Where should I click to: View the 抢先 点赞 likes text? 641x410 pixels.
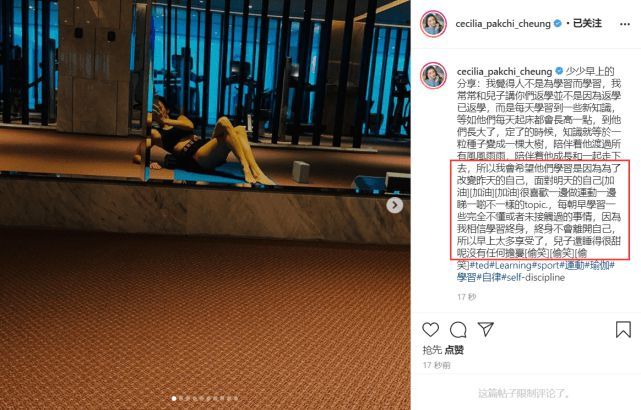click(x=443, y=350)
